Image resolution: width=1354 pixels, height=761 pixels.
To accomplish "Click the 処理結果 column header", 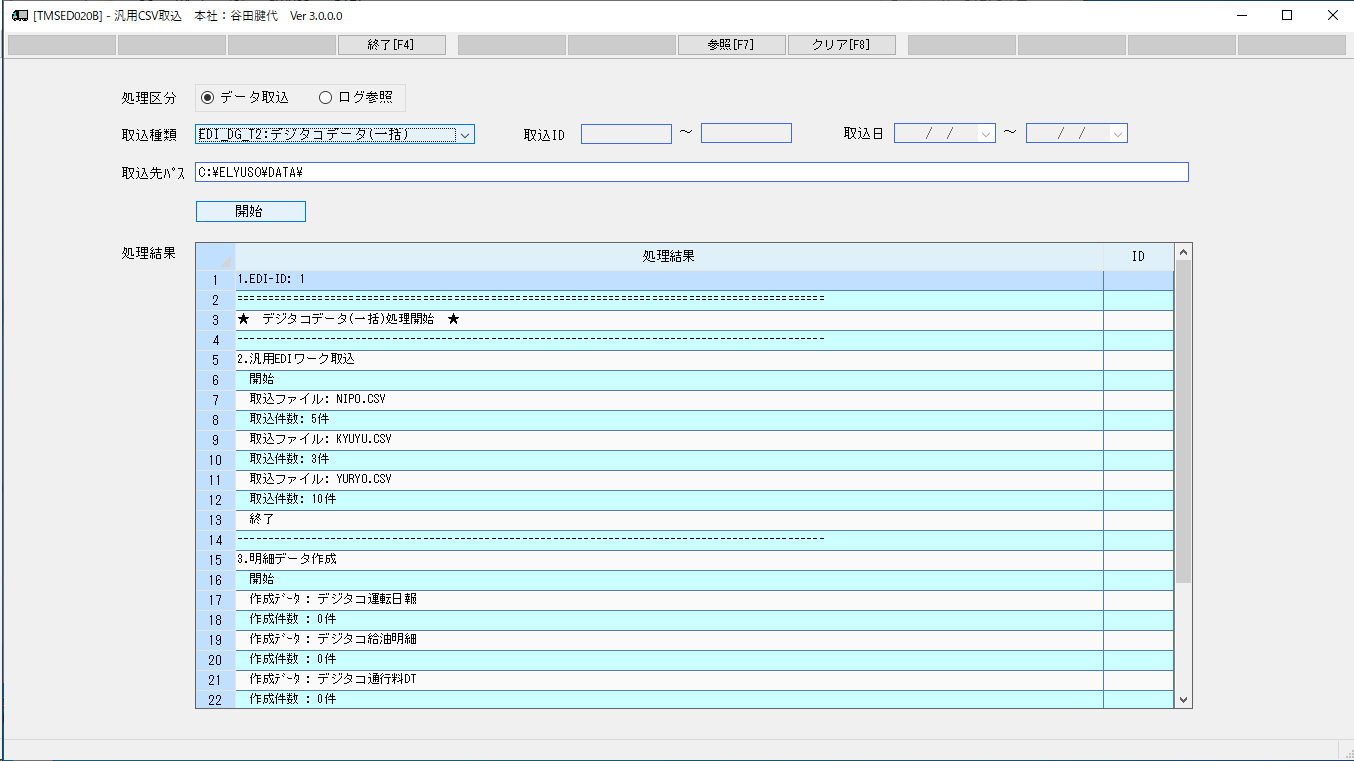I will pos(668,257).
